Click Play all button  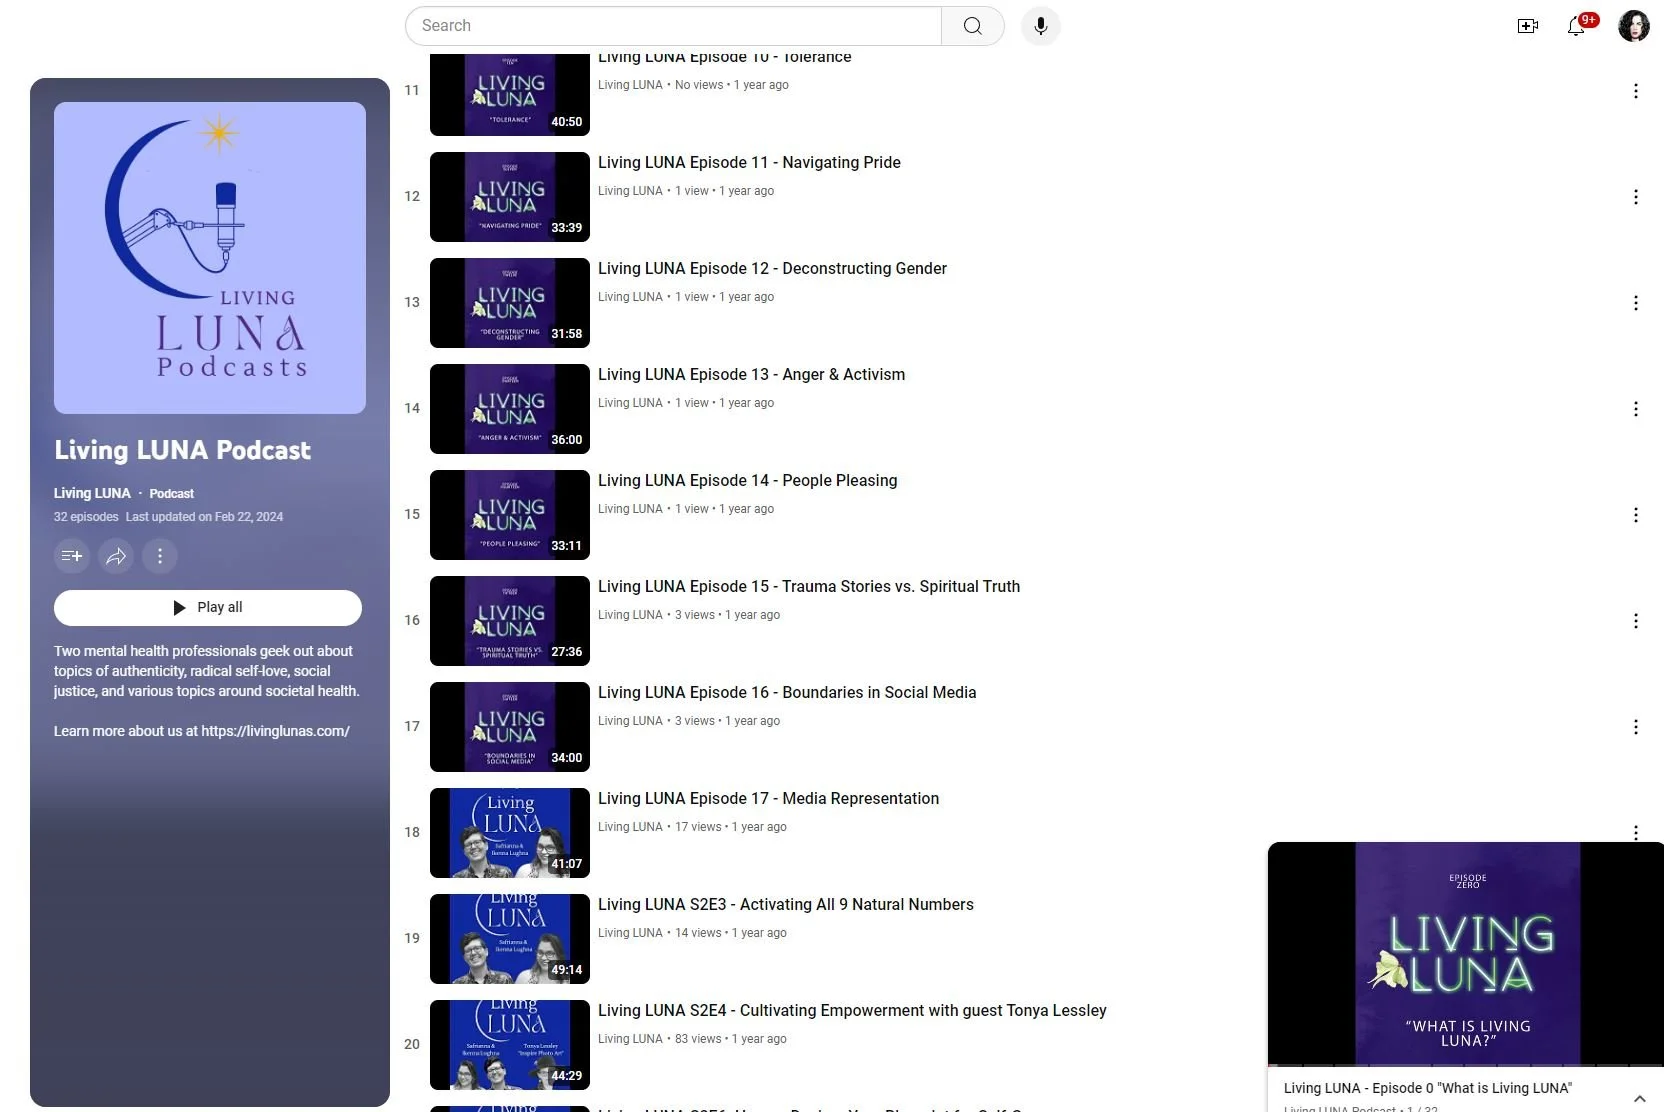pyautogui.click(x=208, y=608)
